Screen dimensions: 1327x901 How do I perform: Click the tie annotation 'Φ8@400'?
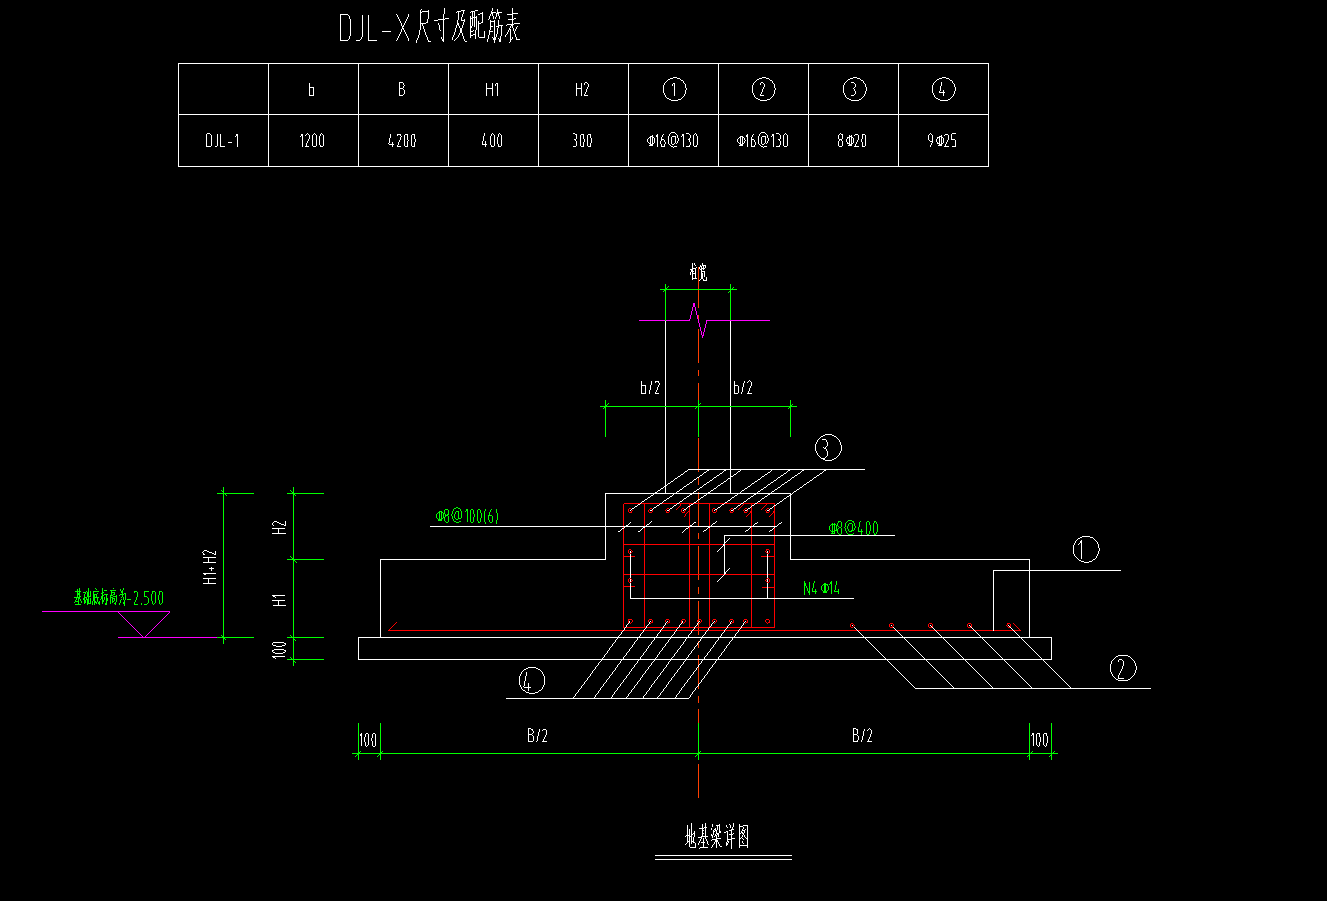click(854, 528)
